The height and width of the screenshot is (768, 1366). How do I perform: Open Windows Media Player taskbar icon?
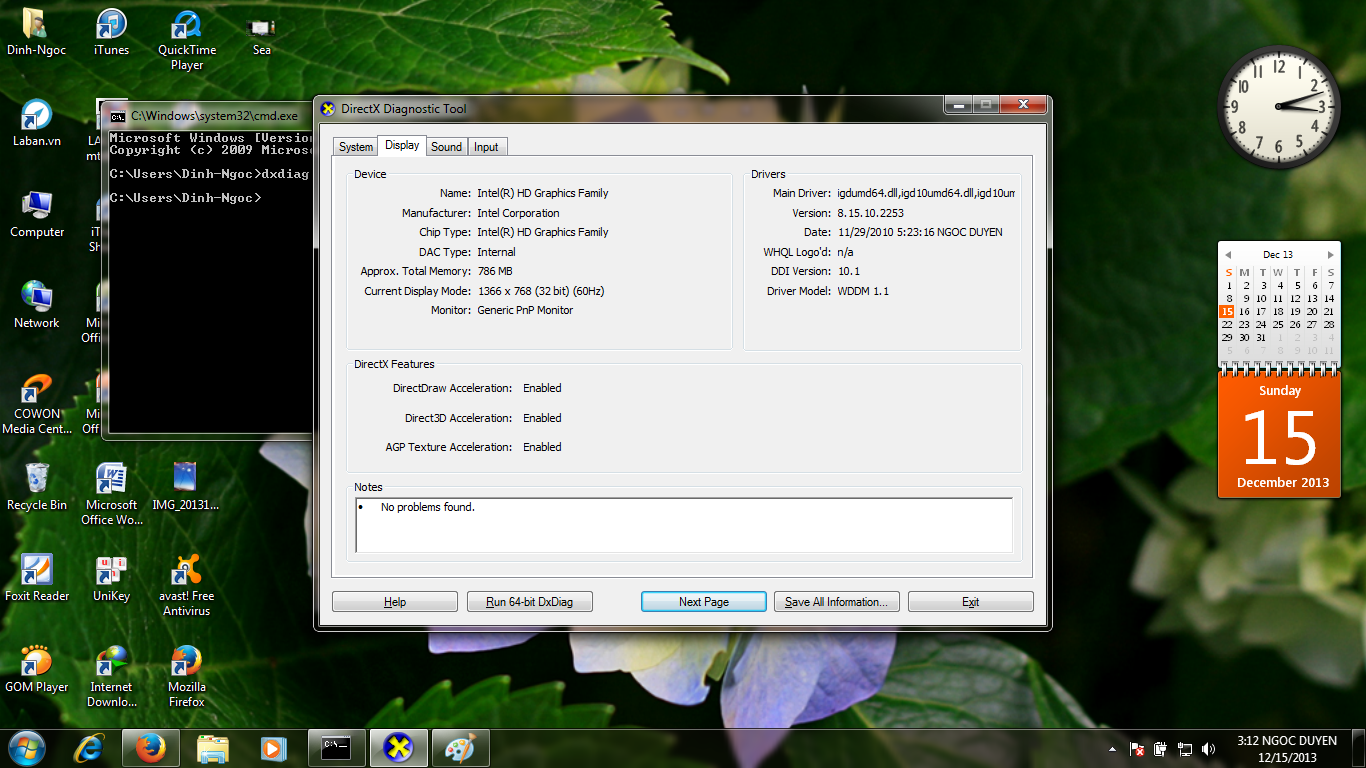click(x=273, y=748)
